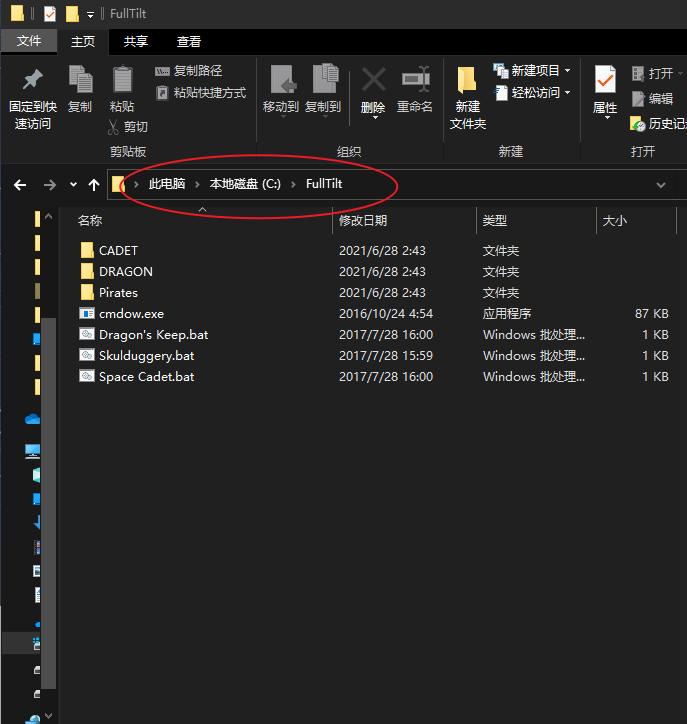Click the History (历史记录) icon

(x=637, y=124)
